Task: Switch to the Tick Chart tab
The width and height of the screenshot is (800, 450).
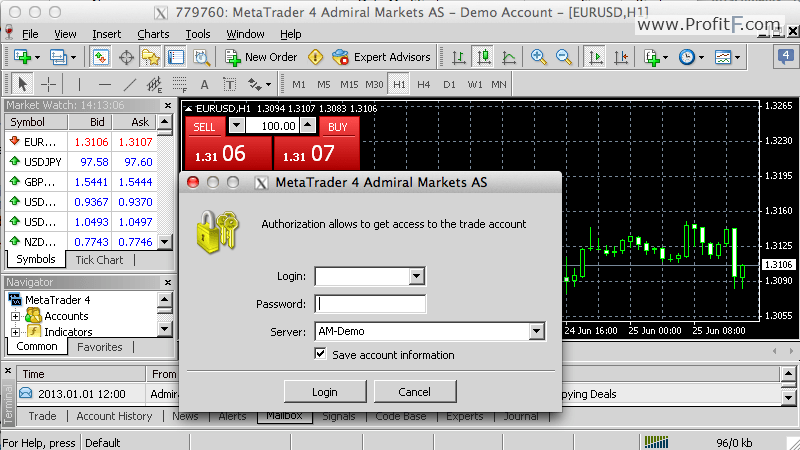Action: point(99,260)
